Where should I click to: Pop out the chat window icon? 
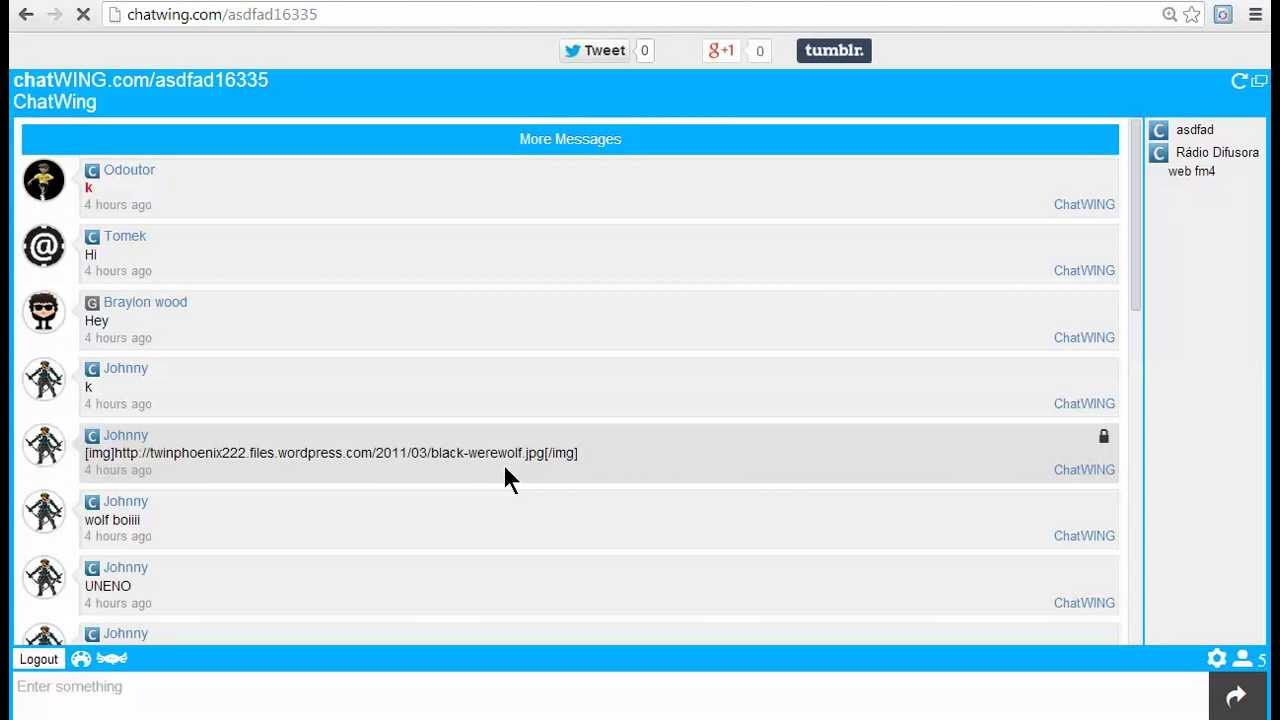click(1259, 81)
